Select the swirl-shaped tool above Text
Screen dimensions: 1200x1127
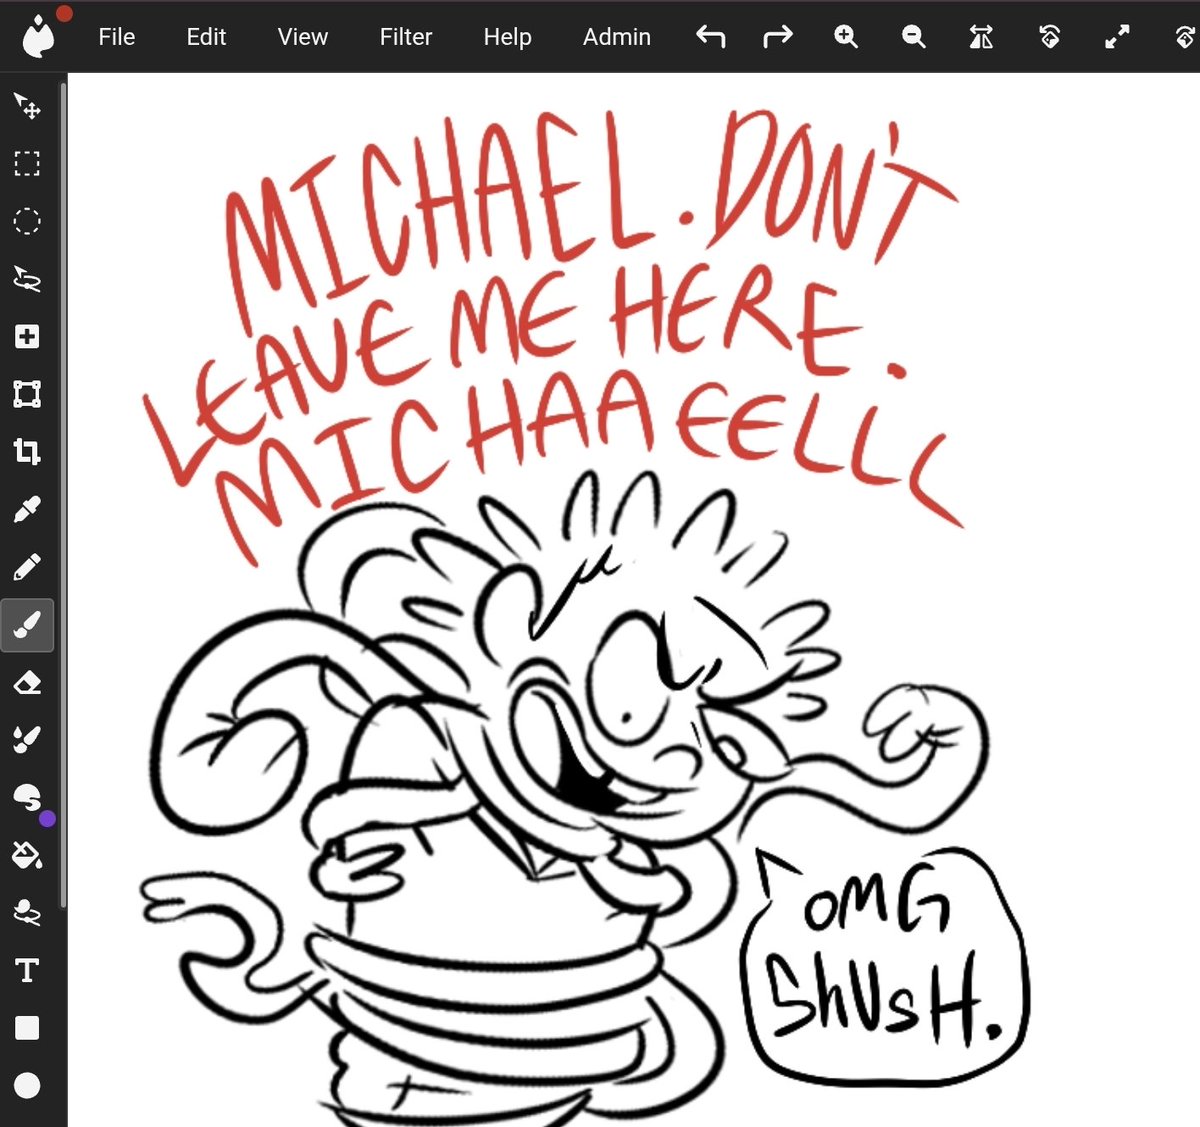(27, 912)
